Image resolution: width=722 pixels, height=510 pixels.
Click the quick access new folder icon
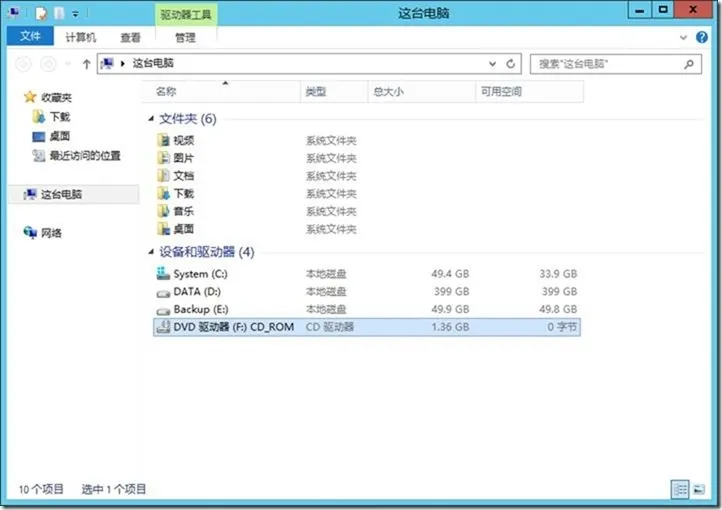click(59, 13)
